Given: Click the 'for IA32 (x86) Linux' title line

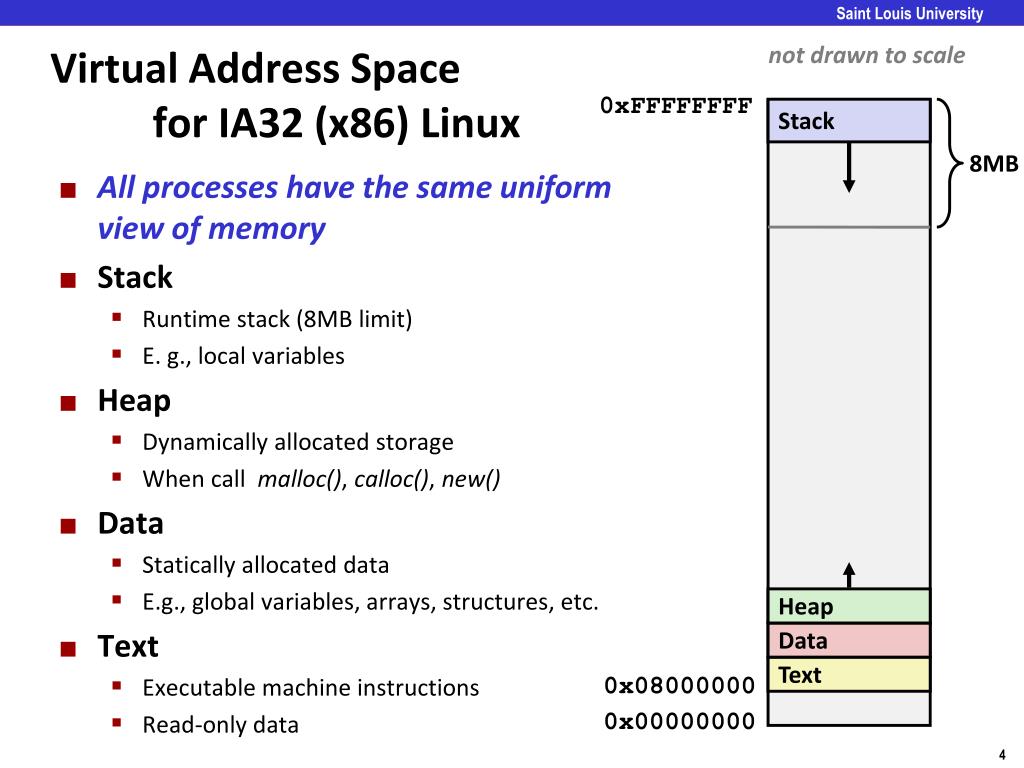Looking at the screenshot, I should [336, 123].
